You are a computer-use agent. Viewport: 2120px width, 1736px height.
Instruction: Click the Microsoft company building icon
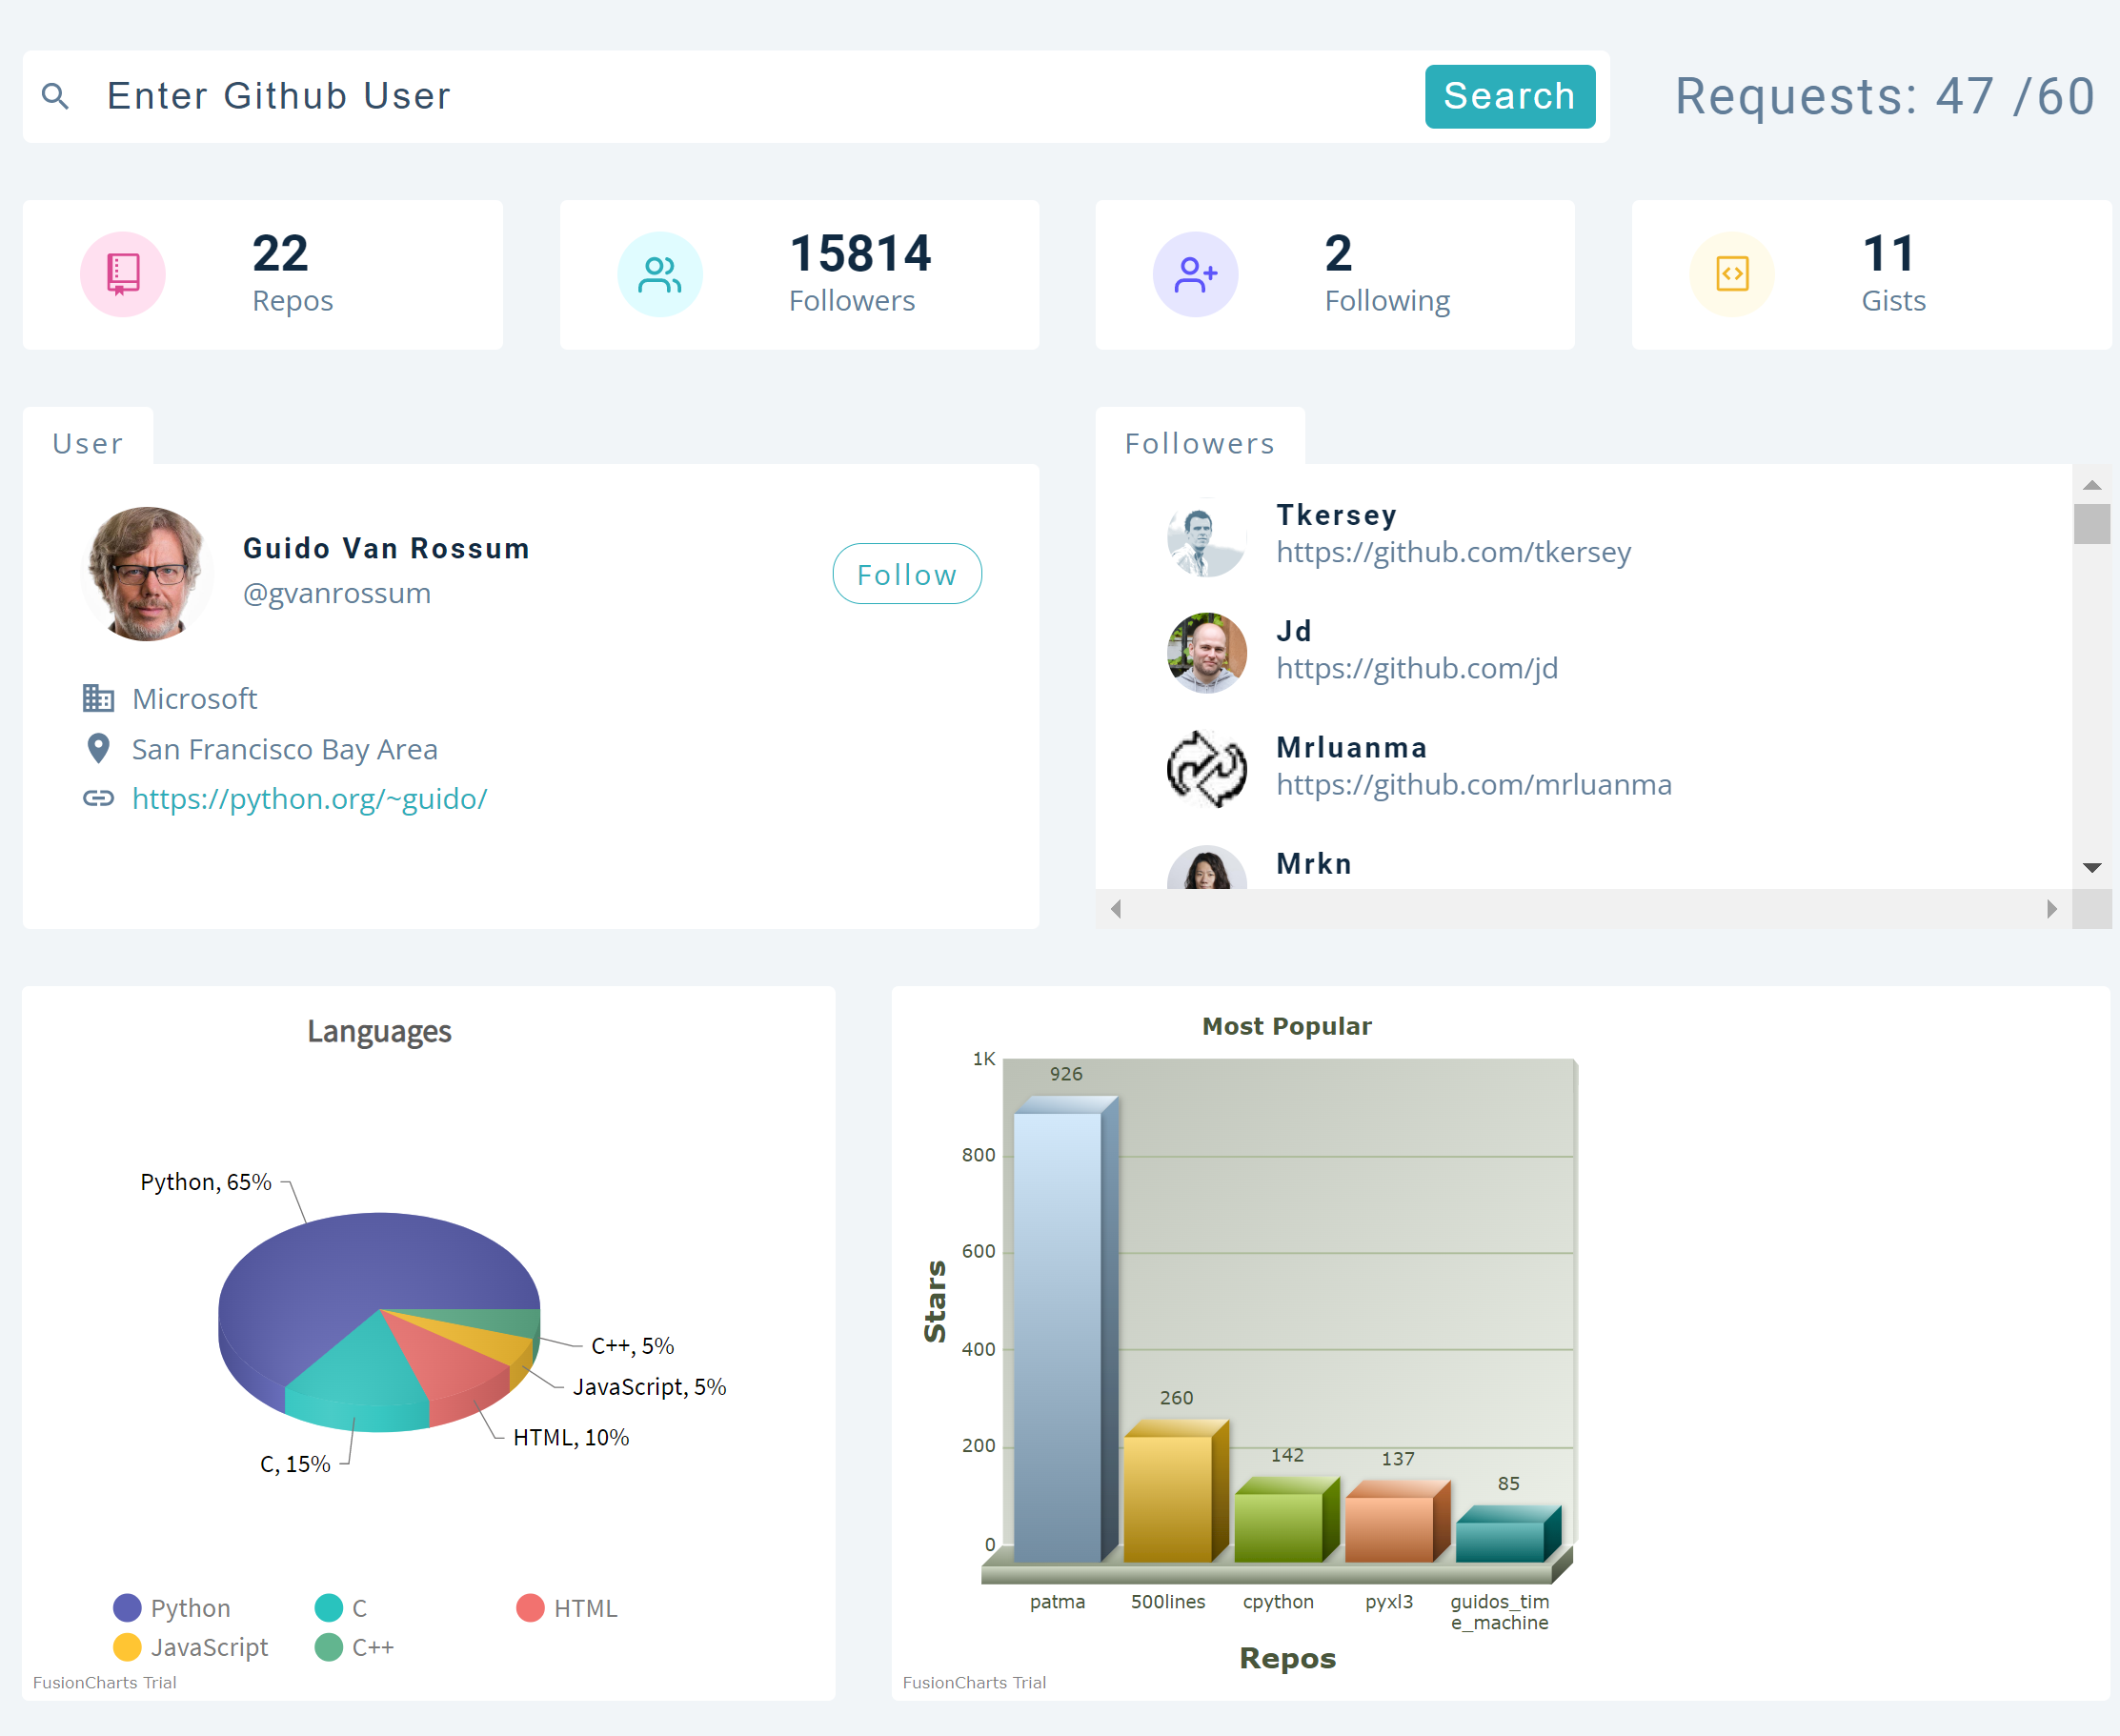pos(98,698)
